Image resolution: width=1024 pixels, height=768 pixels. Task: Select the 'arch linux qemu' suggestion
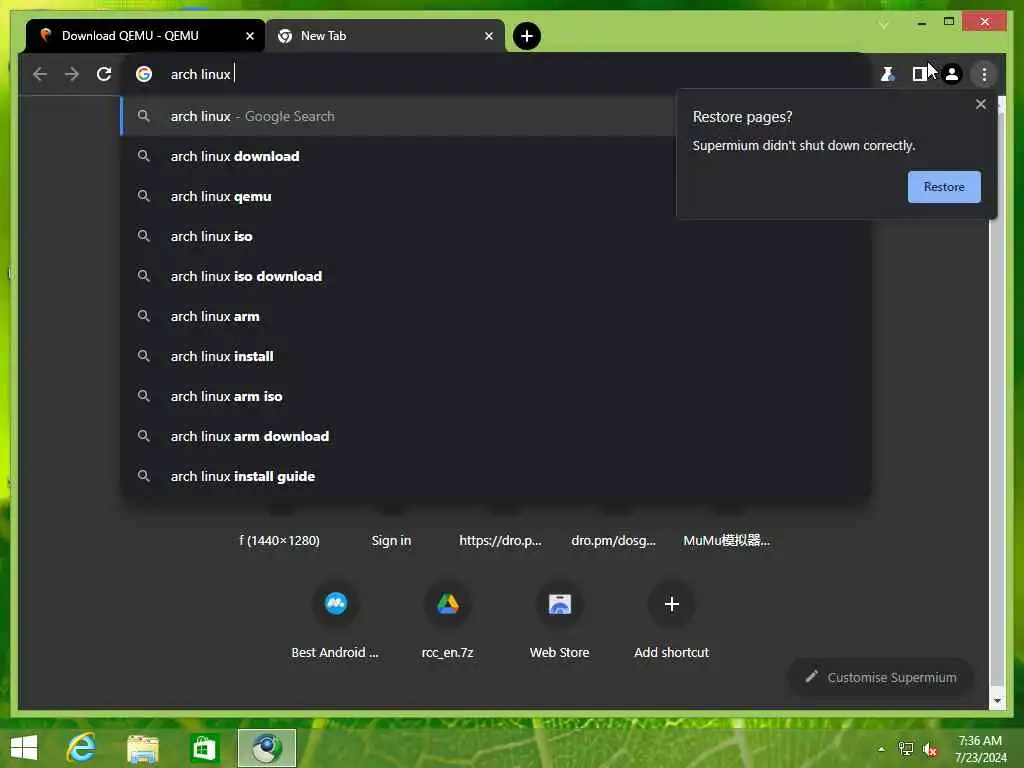[398, 197]
